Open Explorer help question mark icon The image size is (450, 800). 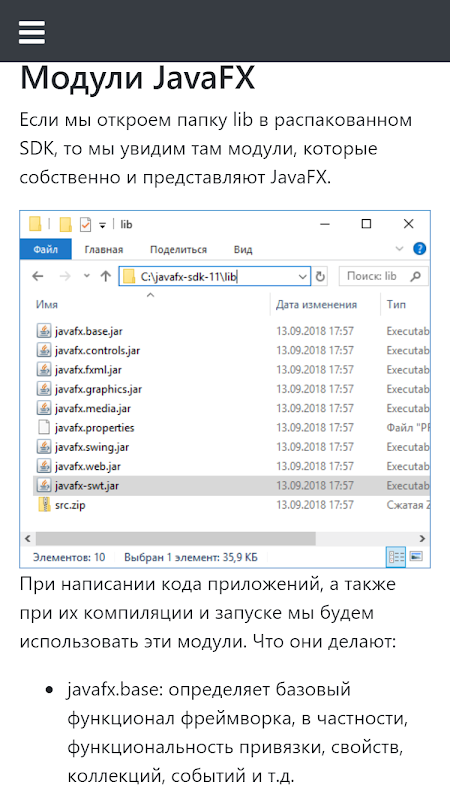pos(419,249)
